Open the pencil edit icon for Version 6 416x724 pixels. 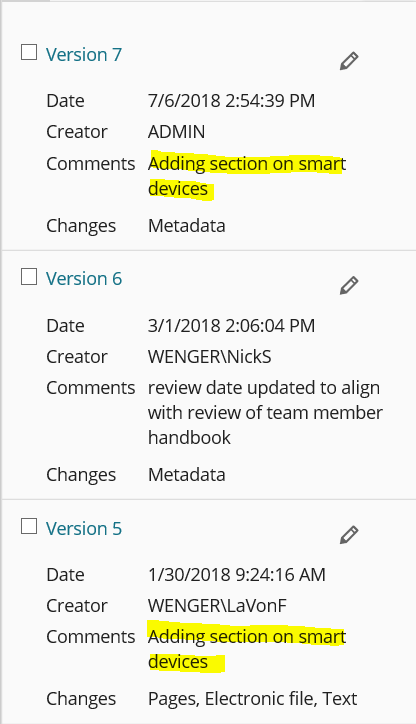point(349,285)
